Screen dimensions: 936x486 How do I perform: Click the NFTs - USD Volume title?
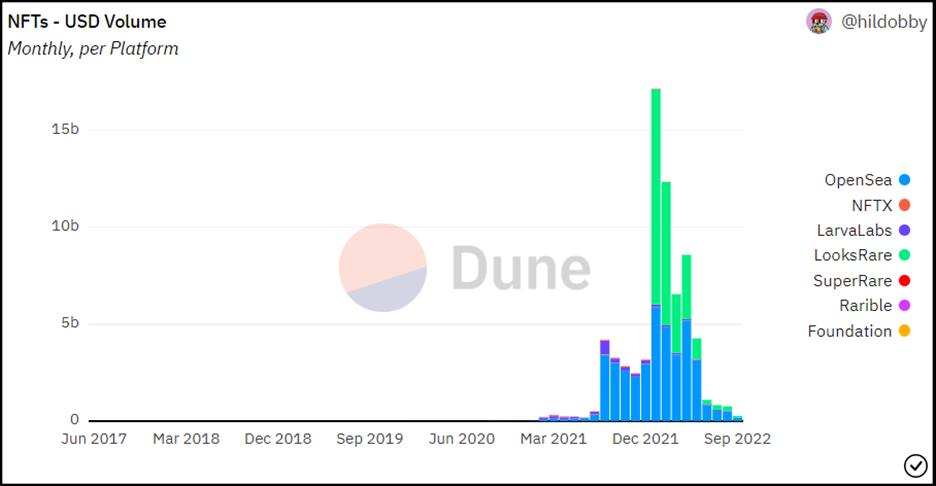(87, 22)
